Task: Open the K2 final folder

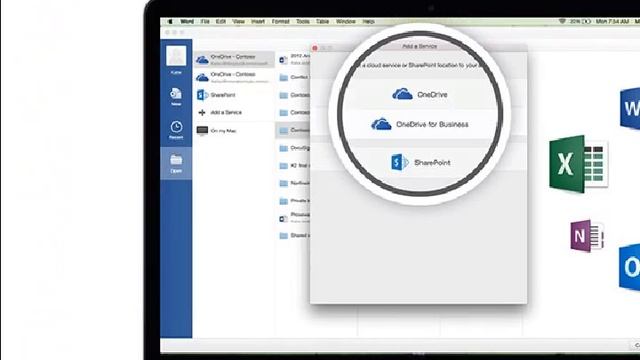Action: (293, 166)
